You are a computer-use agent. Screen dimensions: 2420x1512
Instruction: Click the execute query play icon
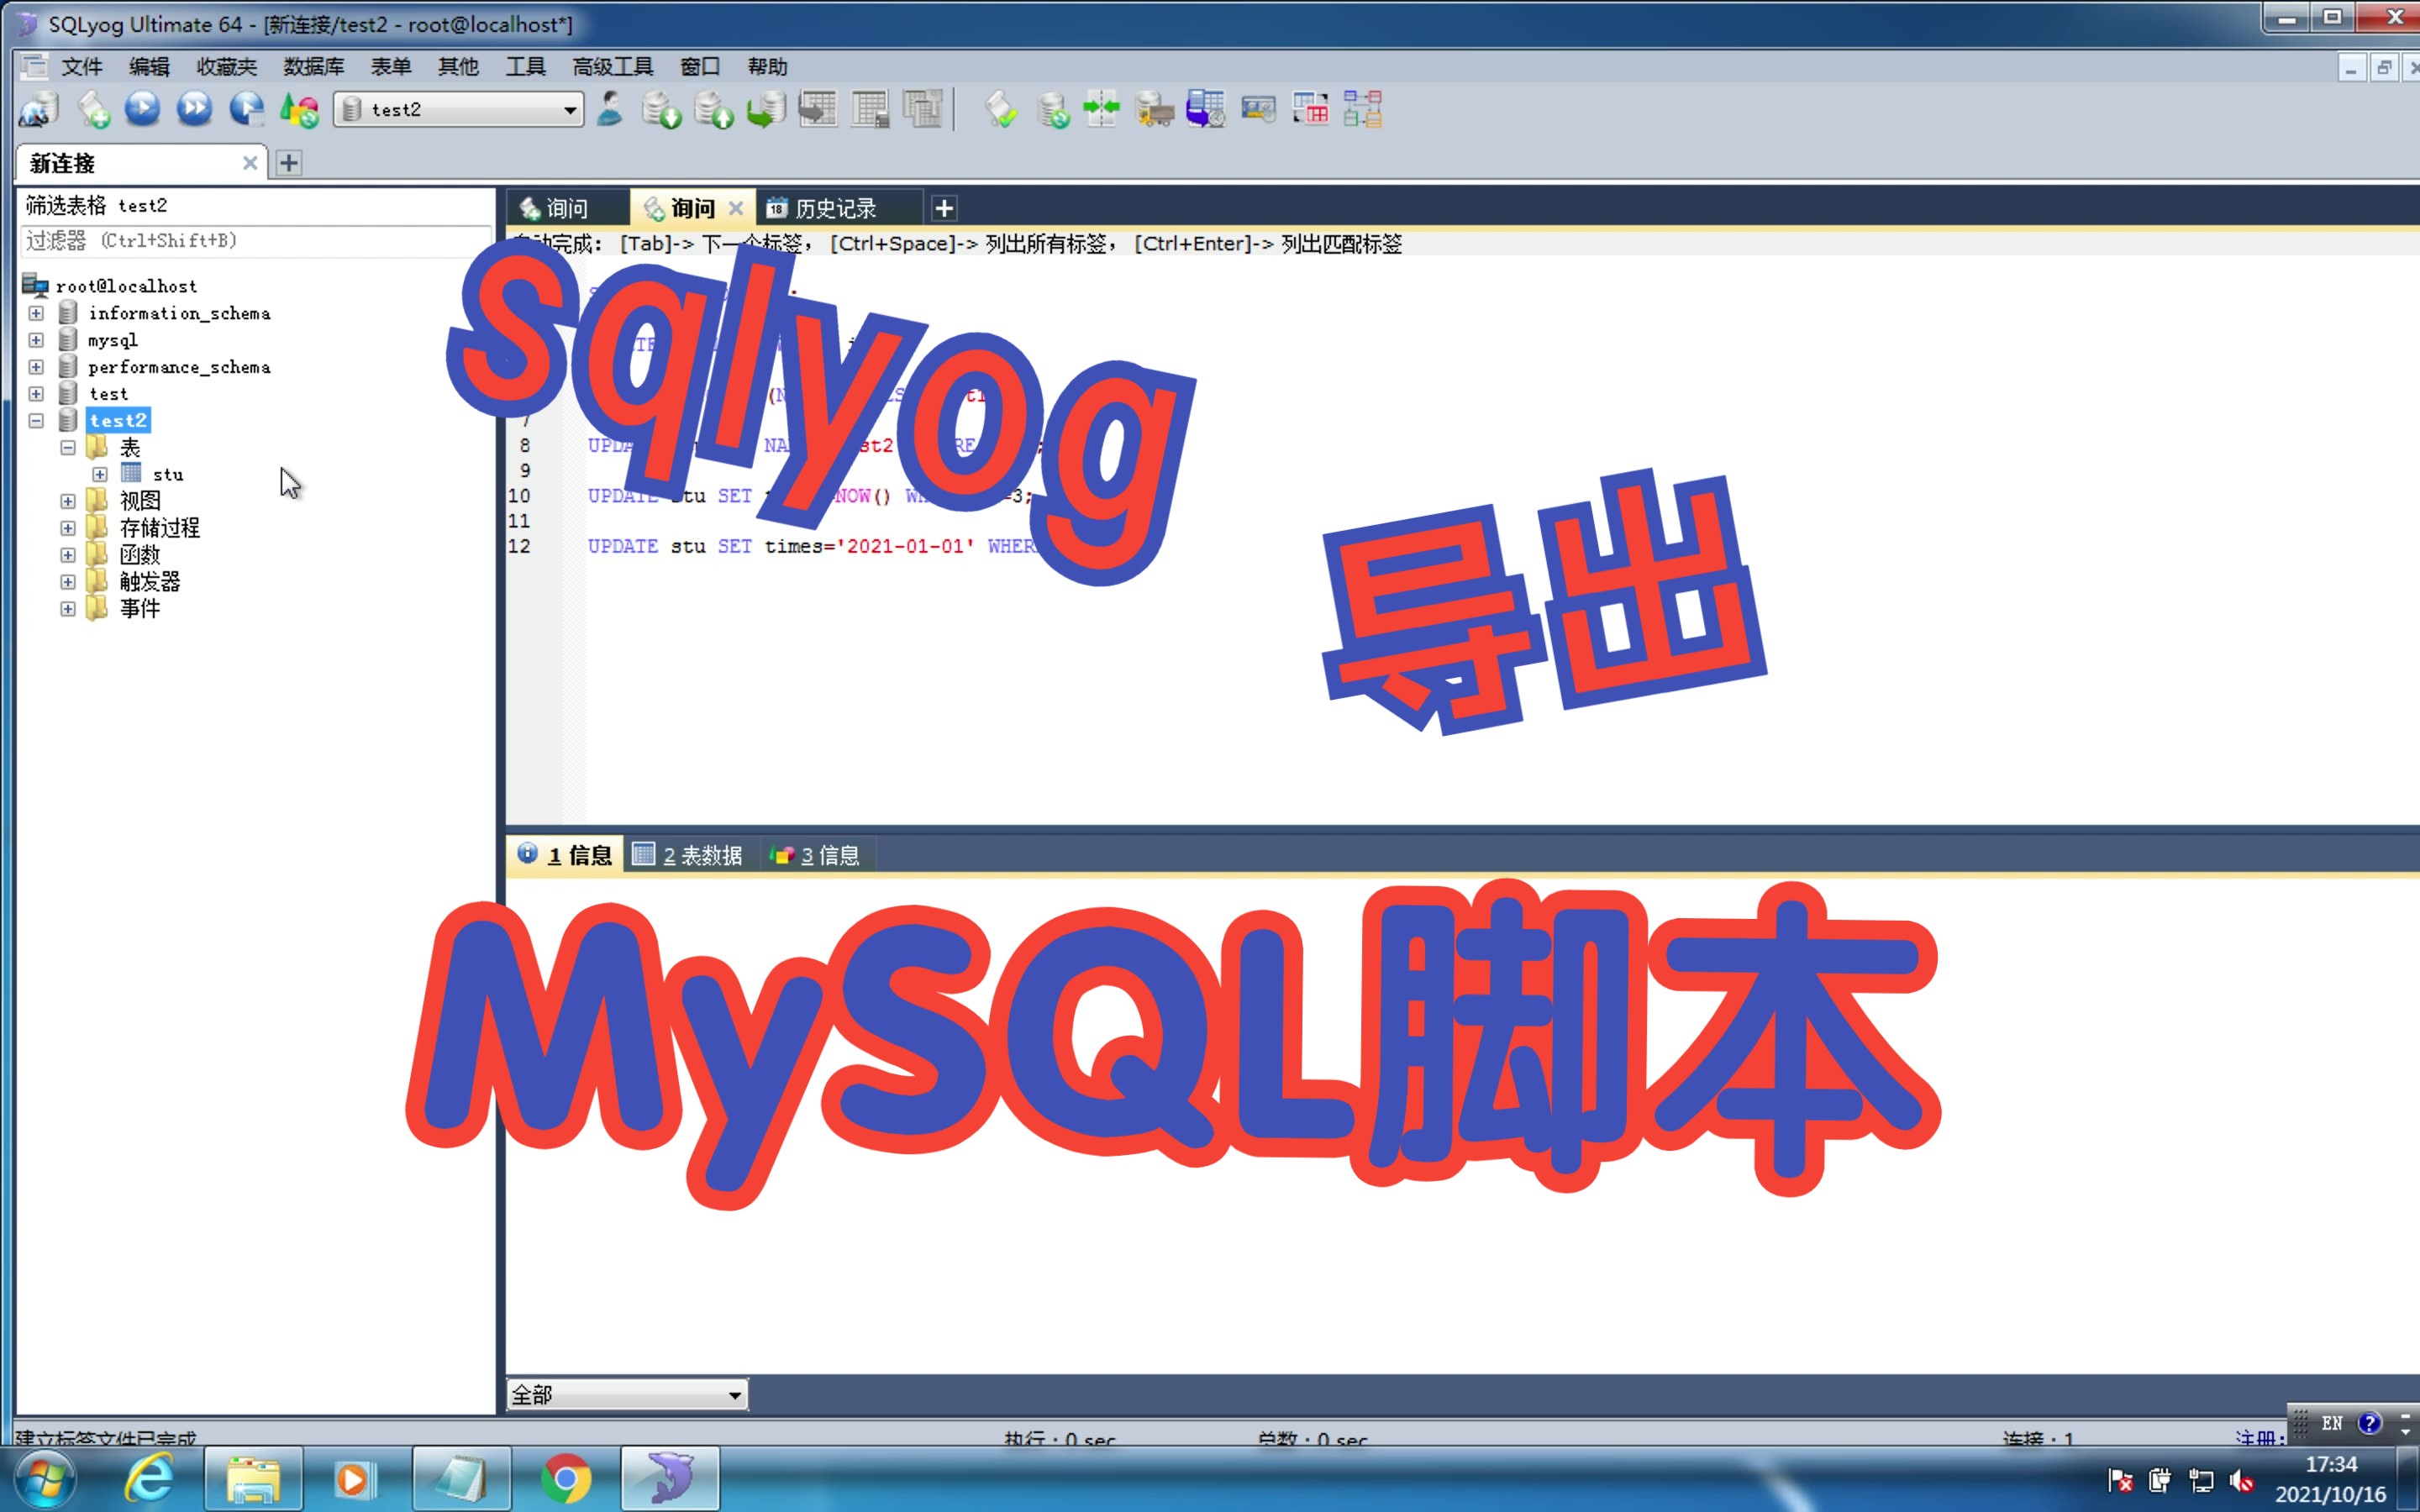(143, 108)
